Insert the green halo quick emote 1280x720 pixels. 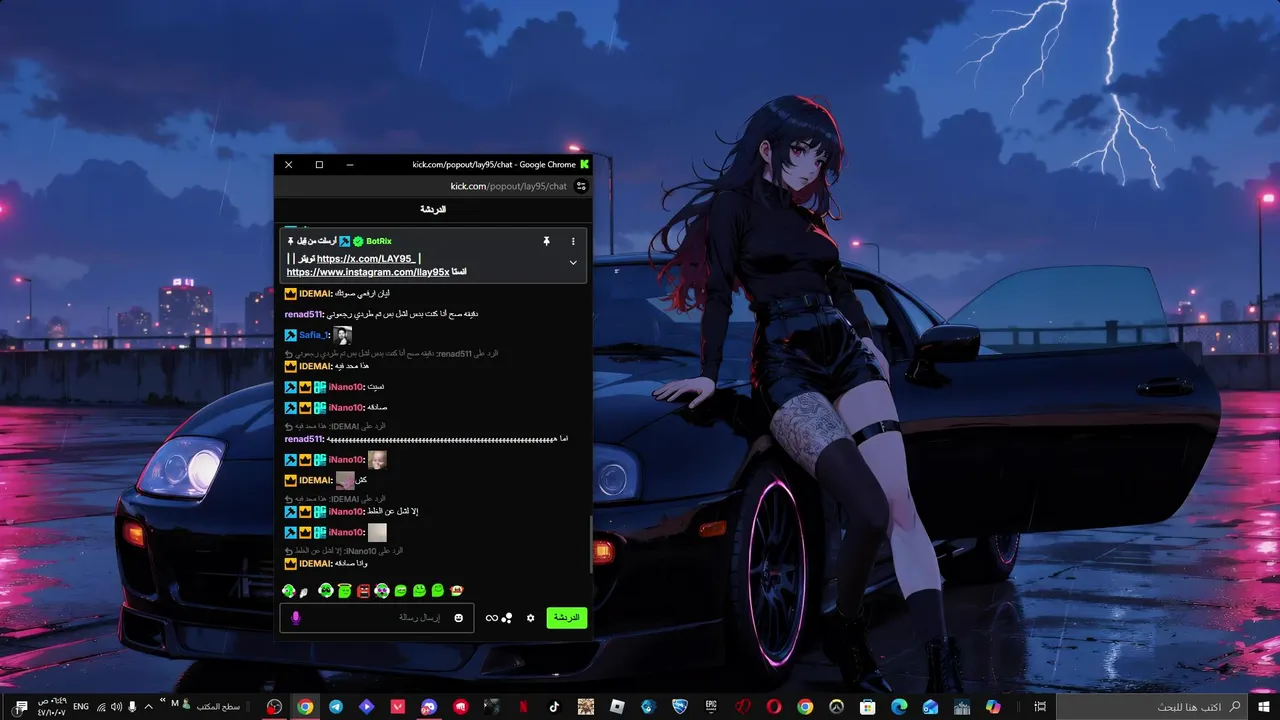[343, 591]
